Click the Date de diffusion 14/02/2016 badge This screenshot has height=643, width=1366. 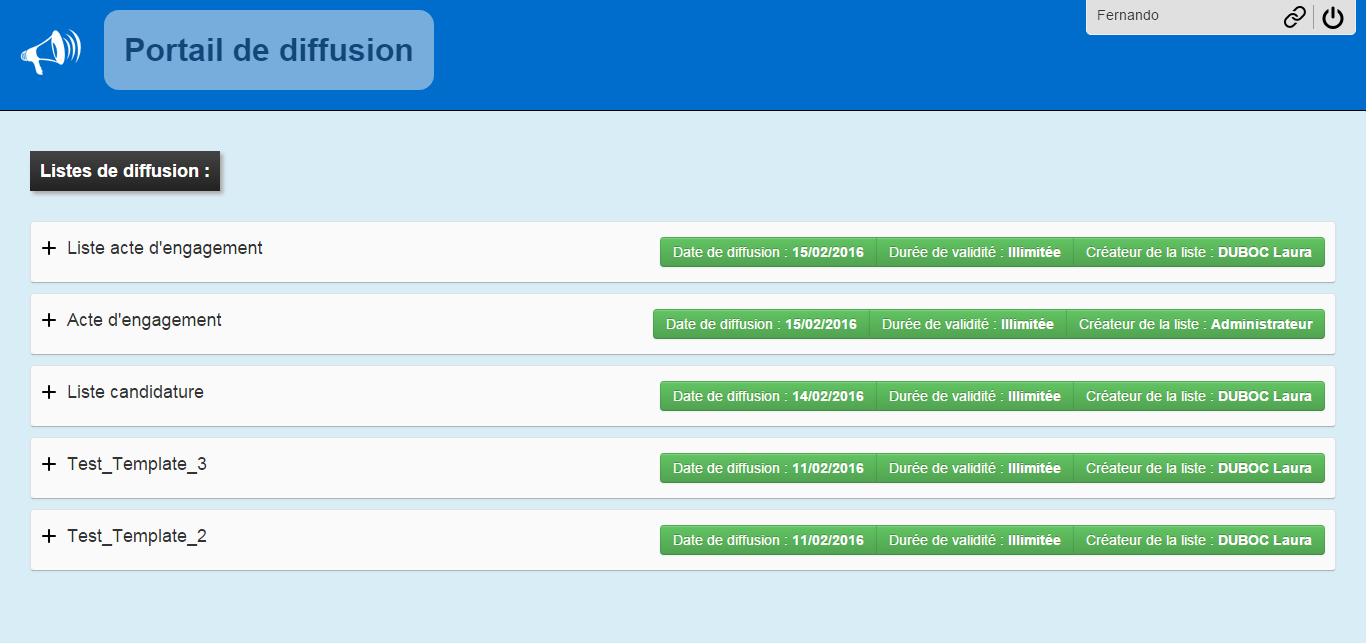pyautogui.click(x=768, y=396)
